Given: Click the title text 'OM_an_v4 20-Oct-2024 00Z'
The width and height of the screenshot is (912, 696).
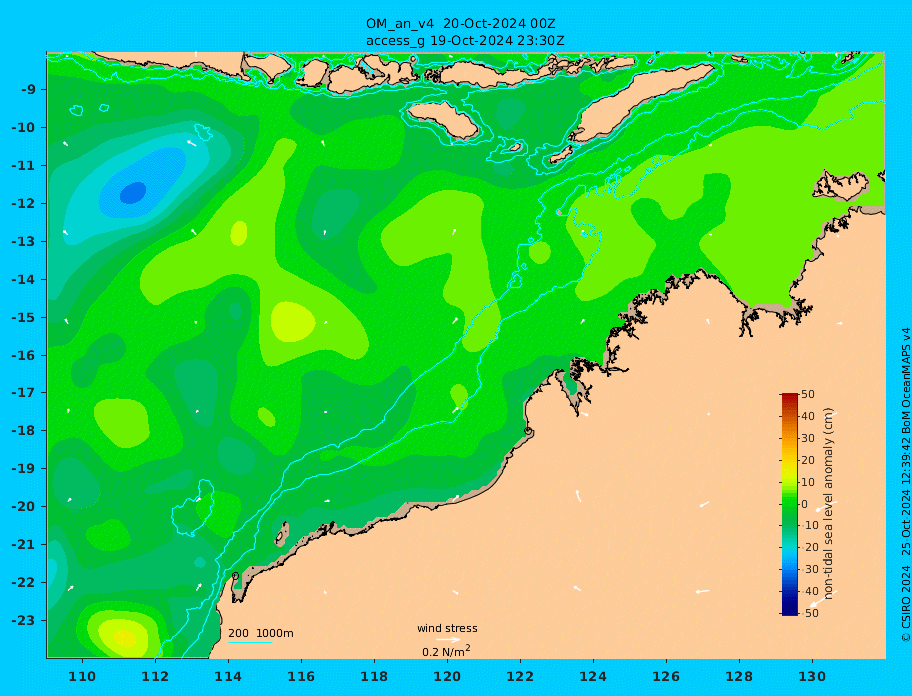Looking at the screenshot, I should [x=461, y=24].
